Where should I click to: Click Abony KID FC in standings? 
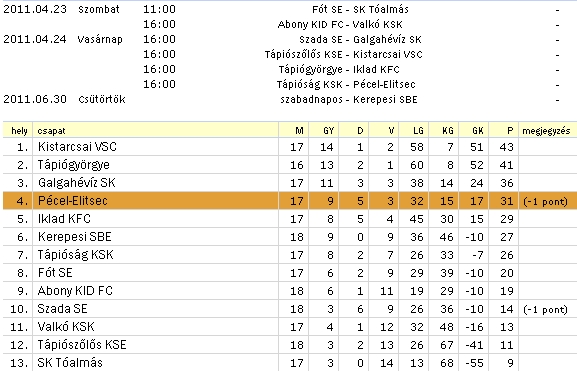(75, 291)
